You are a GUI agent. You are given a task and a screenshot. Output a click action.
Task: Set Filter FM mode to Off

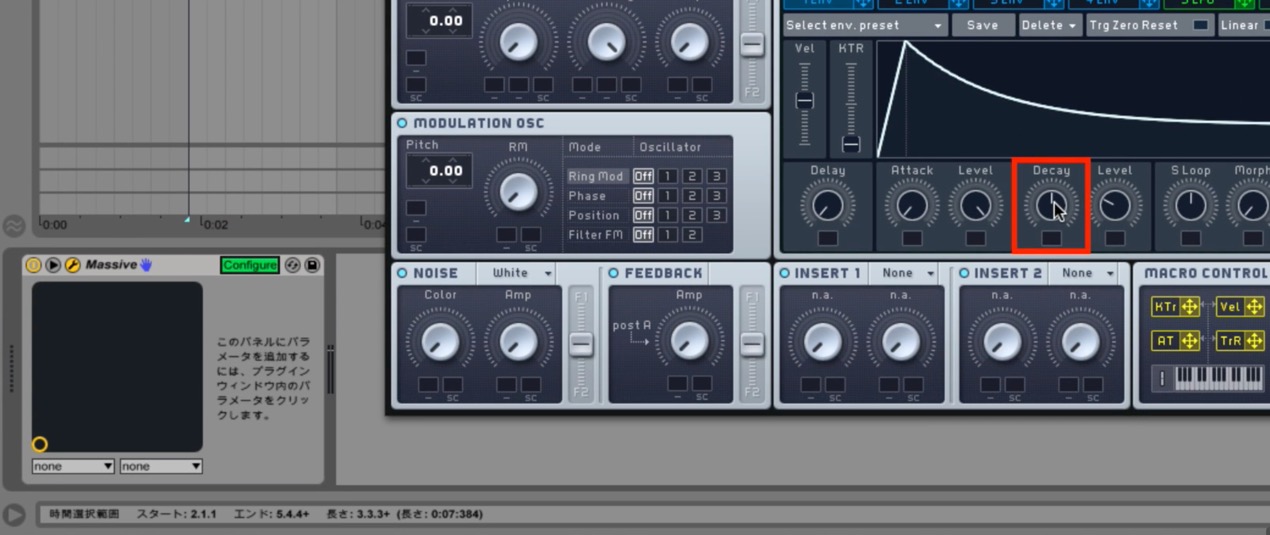(x=643, y=235)
